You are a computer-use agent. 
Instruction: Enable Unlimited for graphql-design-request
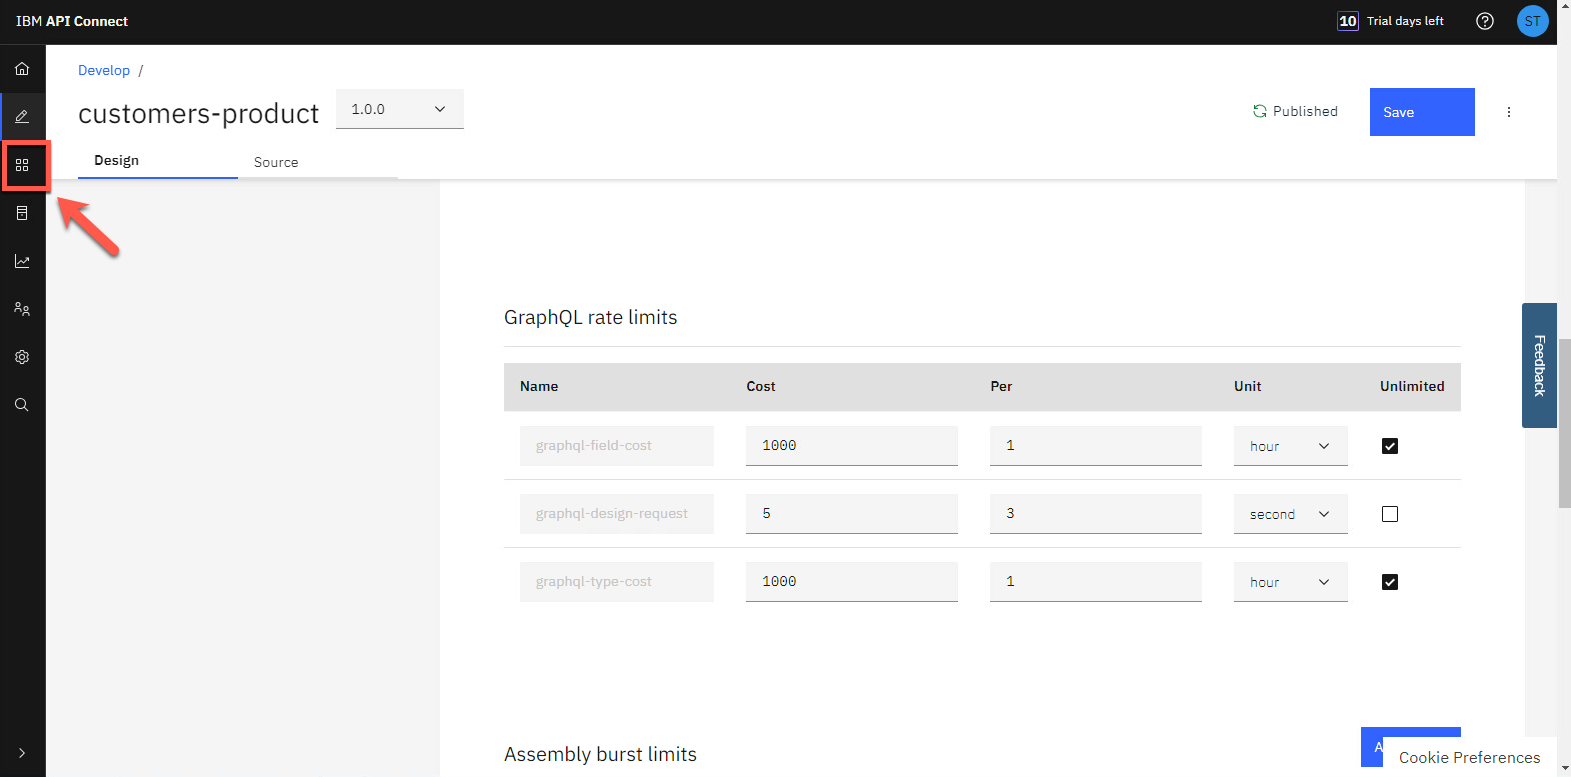[1390, 514]
